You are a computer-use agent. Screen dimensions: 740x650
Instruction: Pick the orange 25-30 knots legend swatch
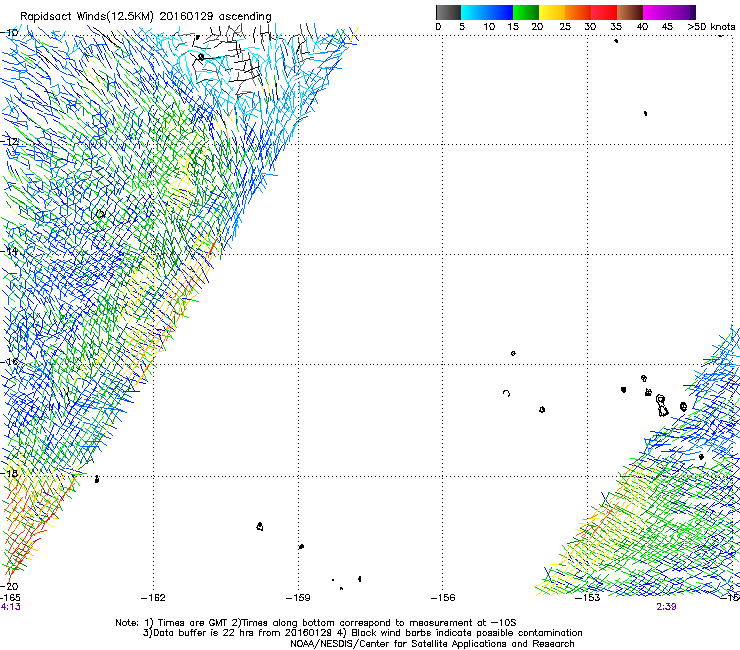(x=578, y=12)
